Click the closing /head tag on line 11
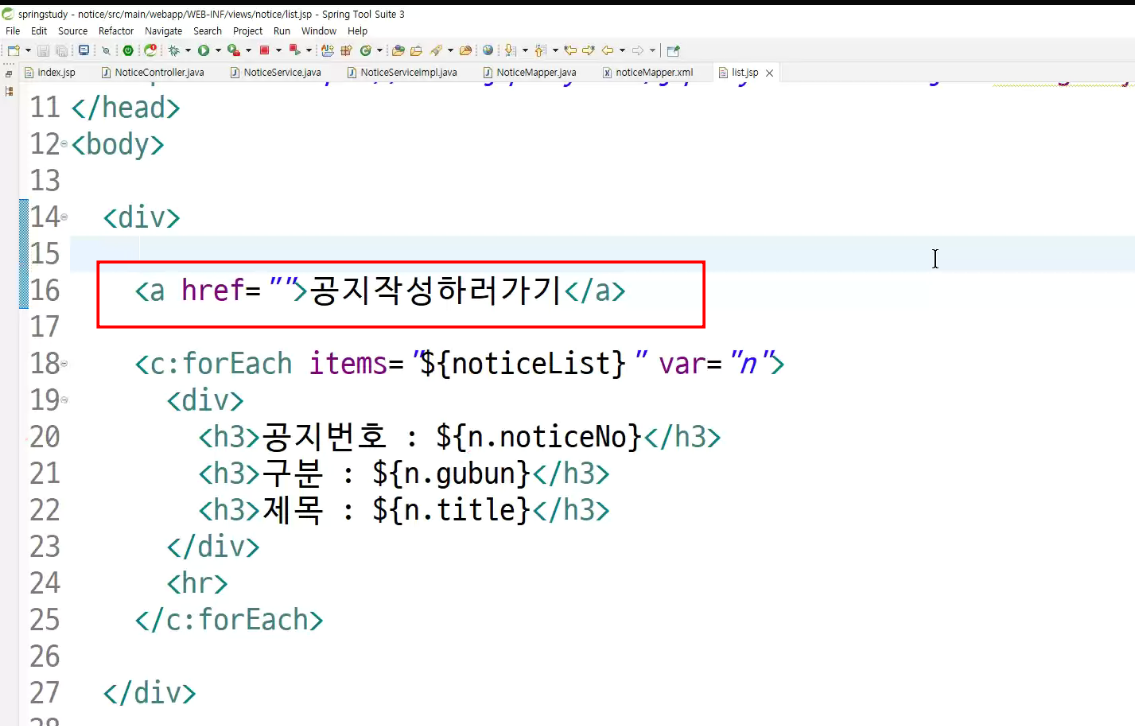This screenshot has width=1135, height=726. point(125,108)
